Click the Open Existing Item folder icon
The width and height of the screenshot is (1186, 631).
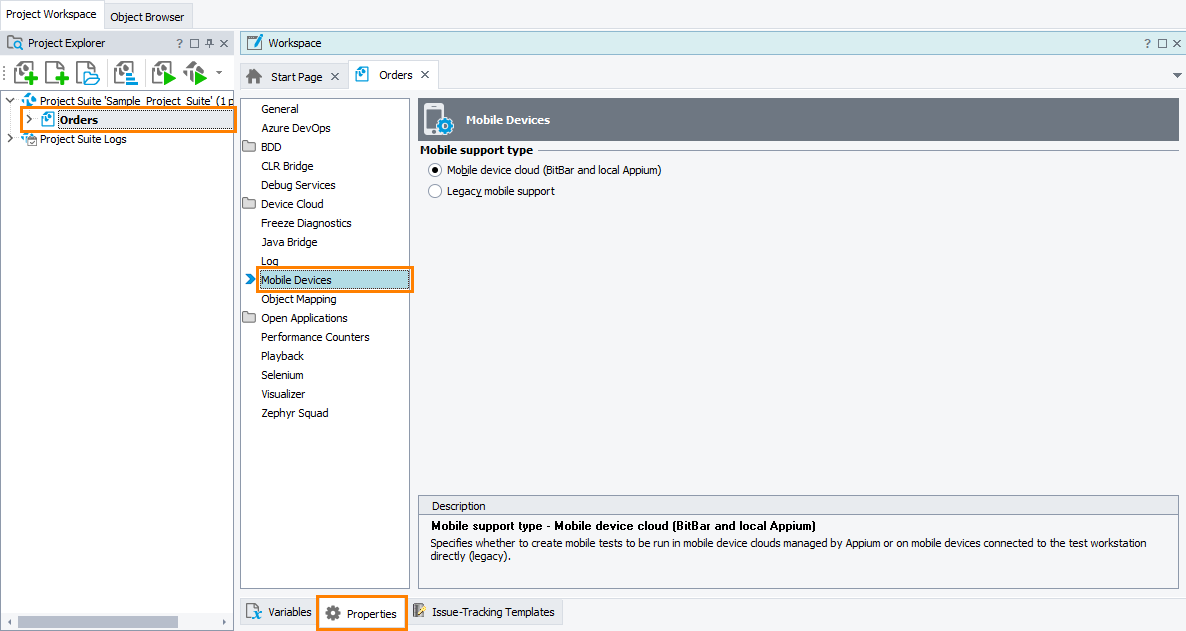coord(89,73)
